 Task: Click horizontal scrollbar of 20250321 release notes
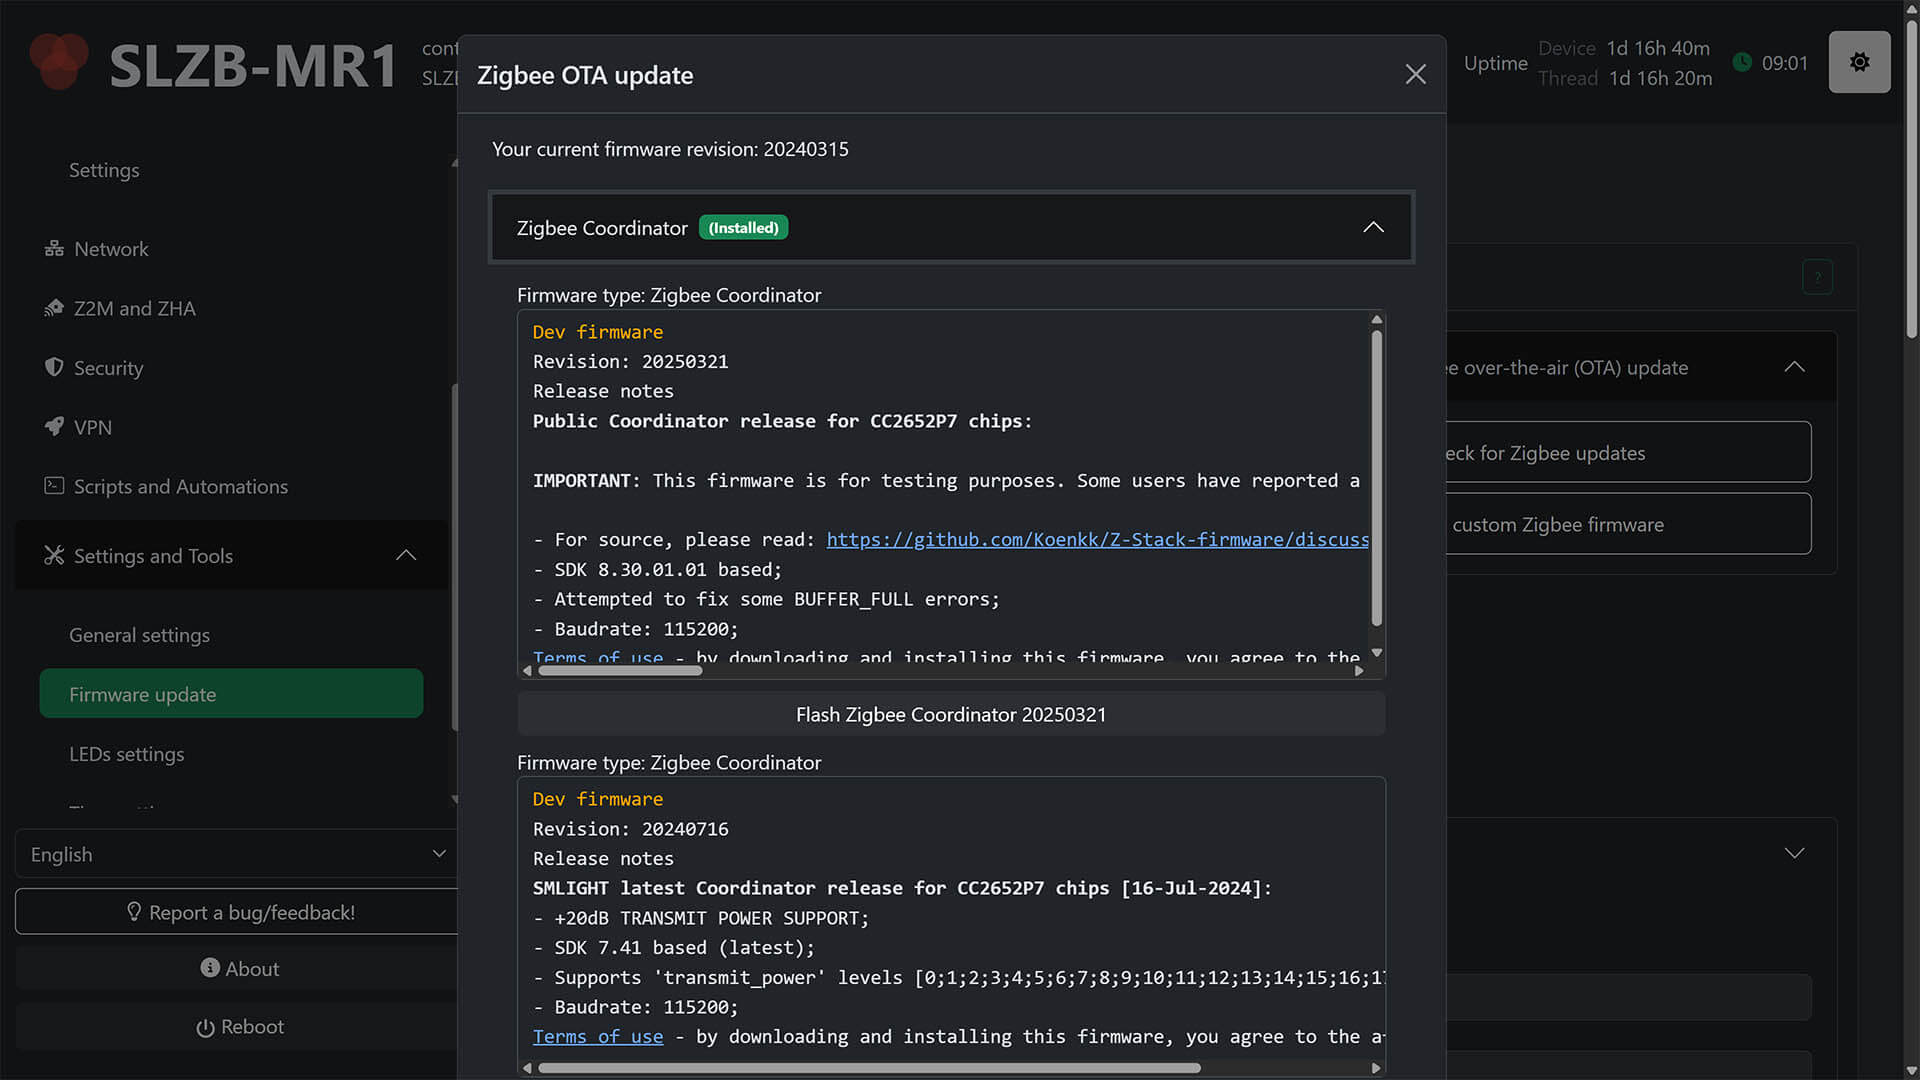tap(620, 671)
